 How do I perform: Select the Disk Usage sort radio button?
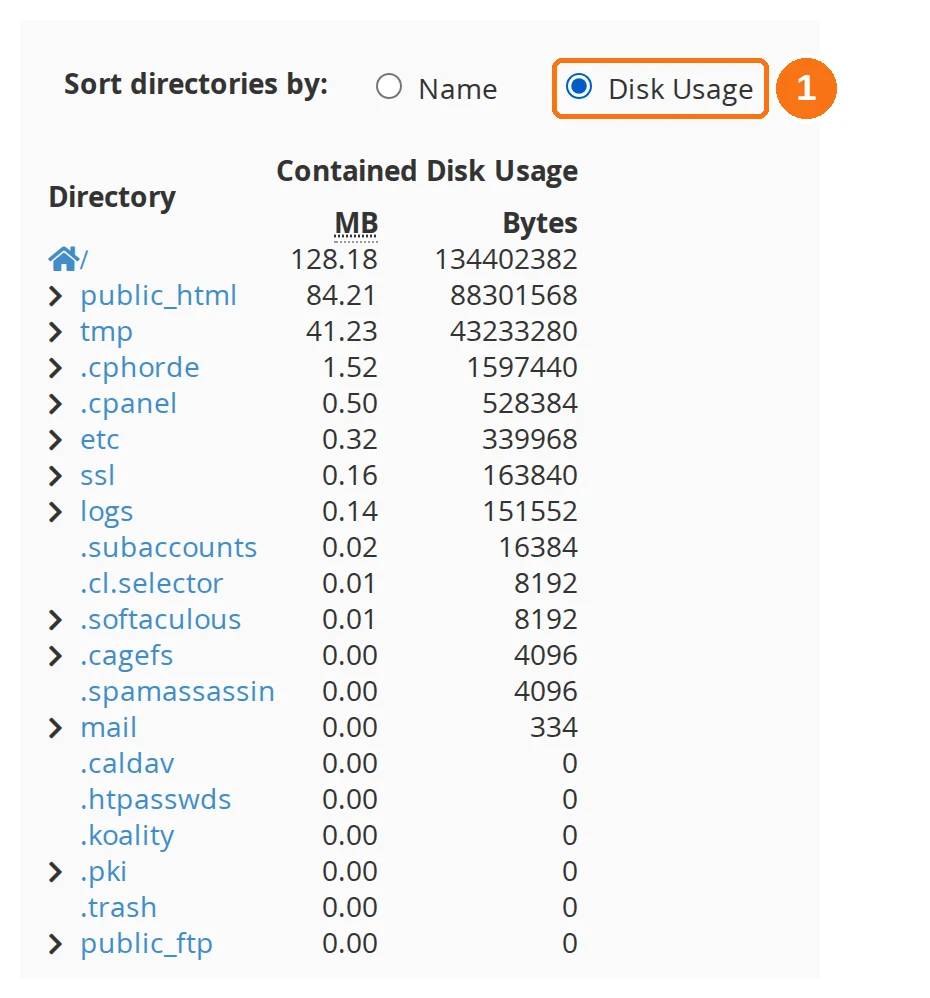[579, 85]
